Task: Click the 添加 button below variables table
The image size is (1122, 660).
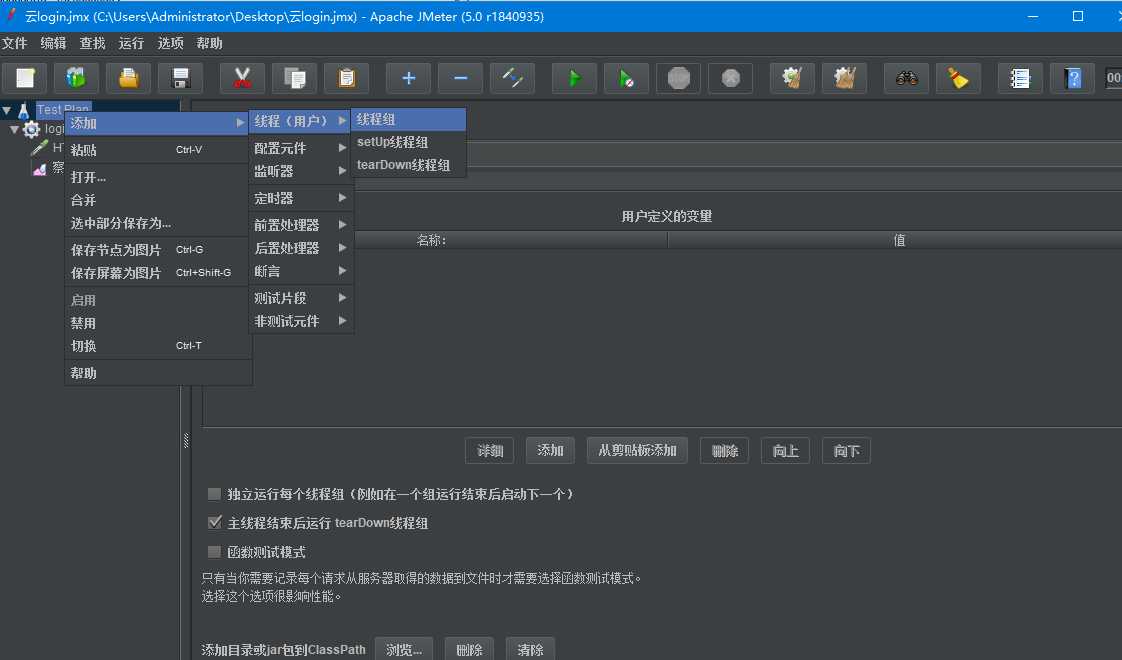Action: (x=550, y=450)
